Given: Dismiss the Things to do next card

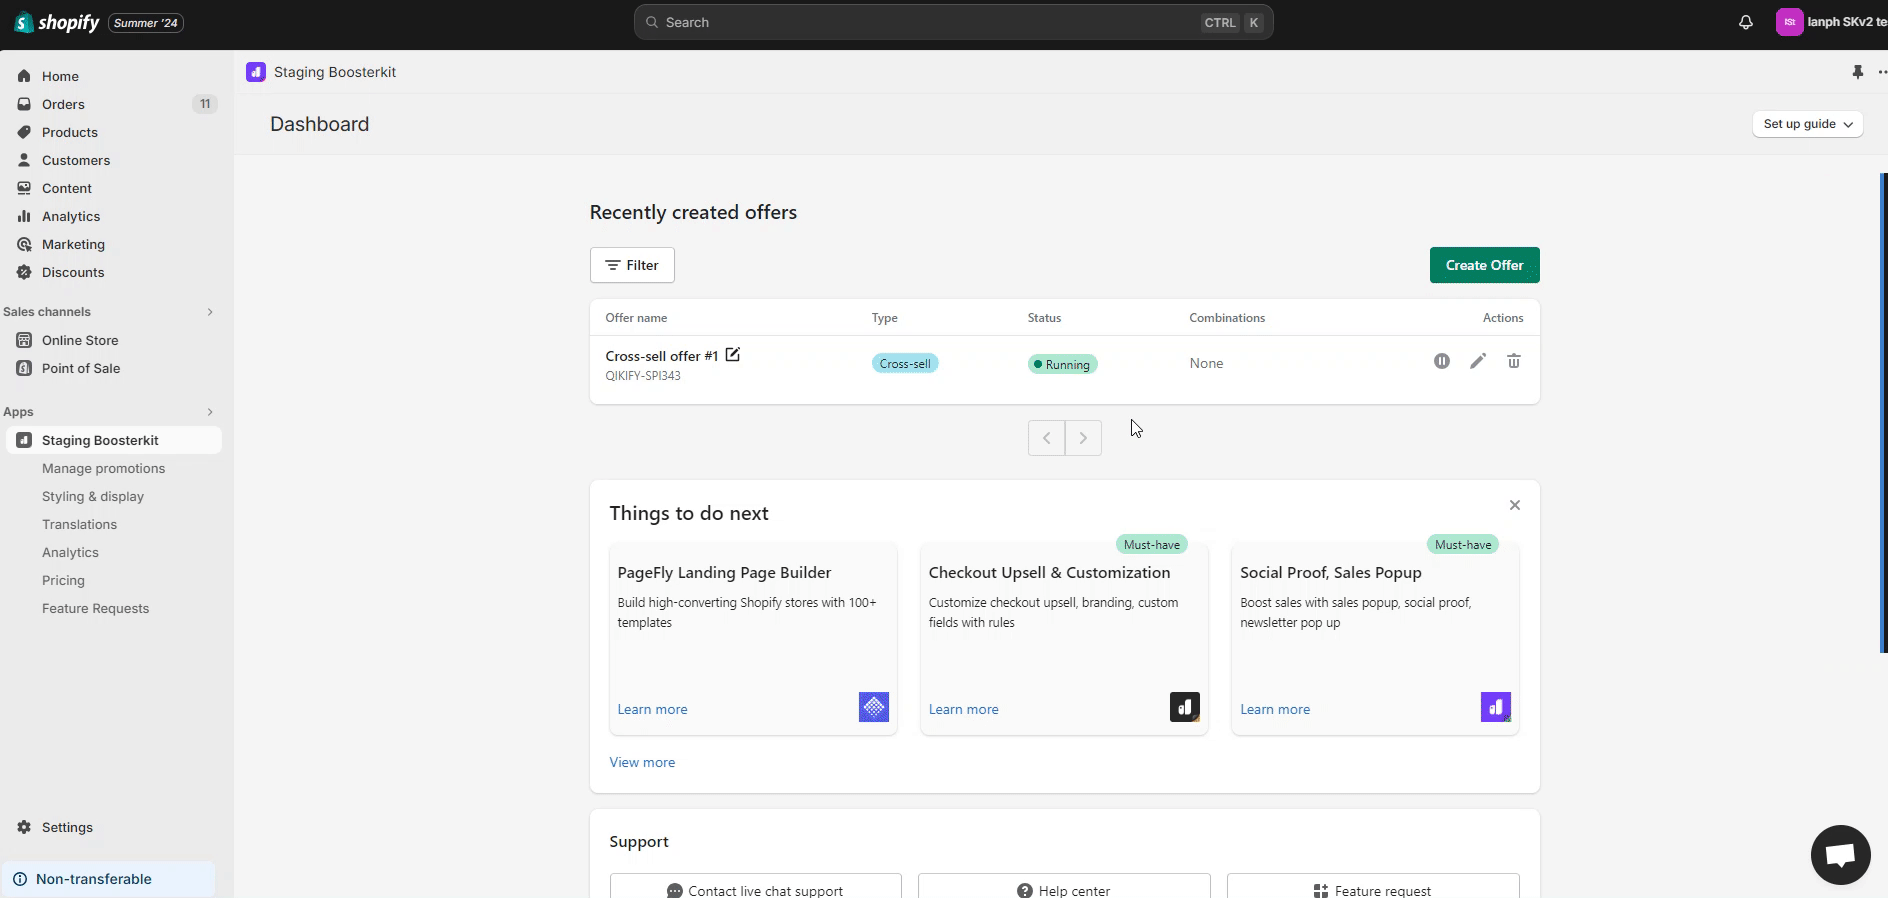Looking at the screenshot, I should [x=1515, y=505].
